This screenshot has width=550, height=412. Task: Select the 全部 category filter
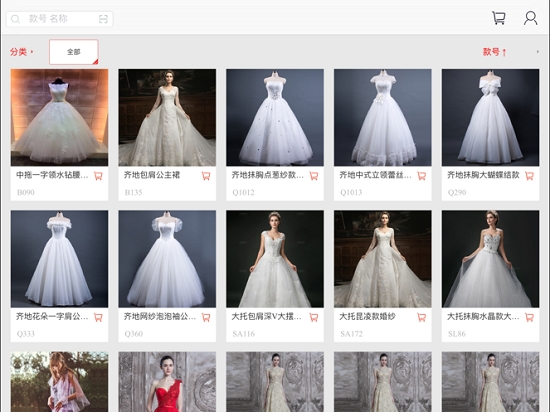click(74, 52)
